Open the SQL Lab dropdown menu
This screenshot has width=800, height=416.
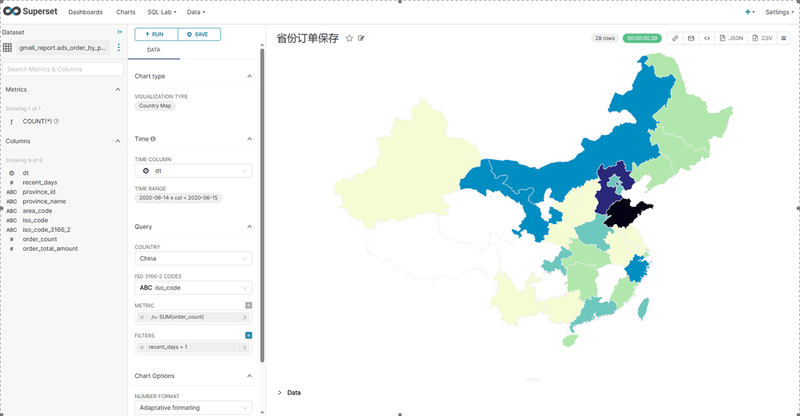pos(162,12)
